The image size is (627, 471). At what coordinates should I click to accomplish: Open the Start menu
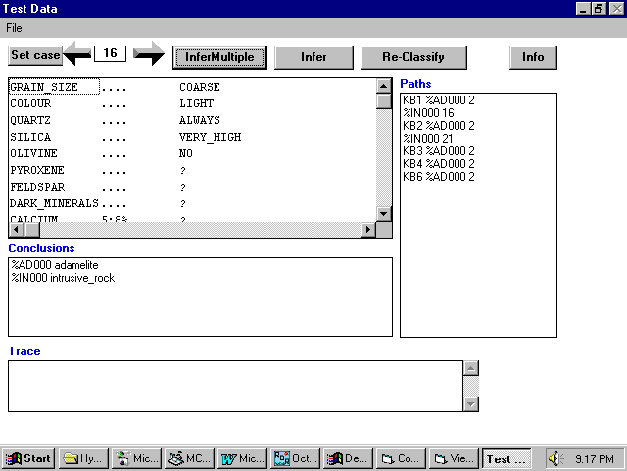click(x=29, y=458)
